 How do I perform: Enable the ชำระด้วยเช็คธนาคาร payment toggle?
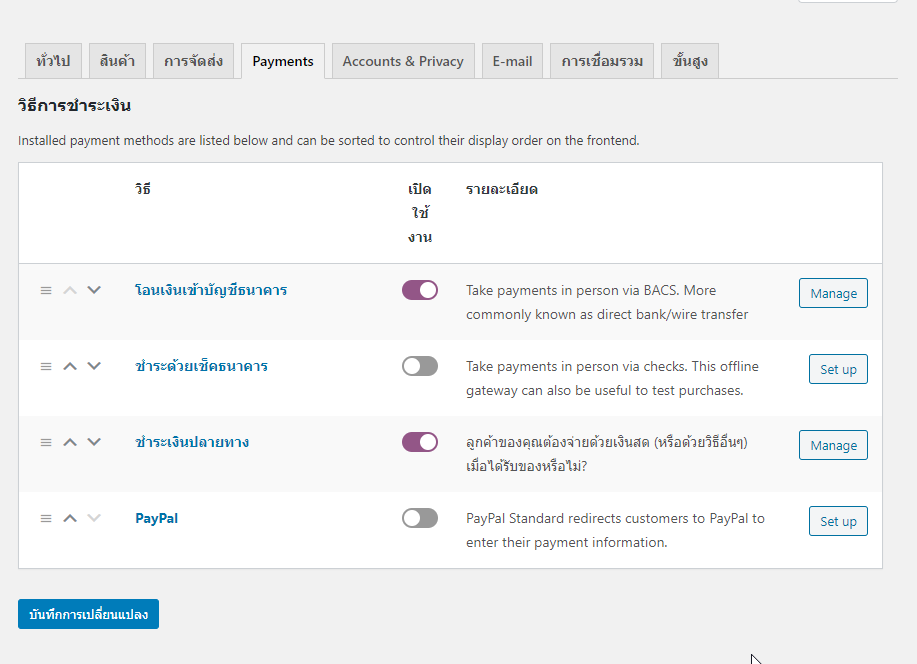click(420, 366)
